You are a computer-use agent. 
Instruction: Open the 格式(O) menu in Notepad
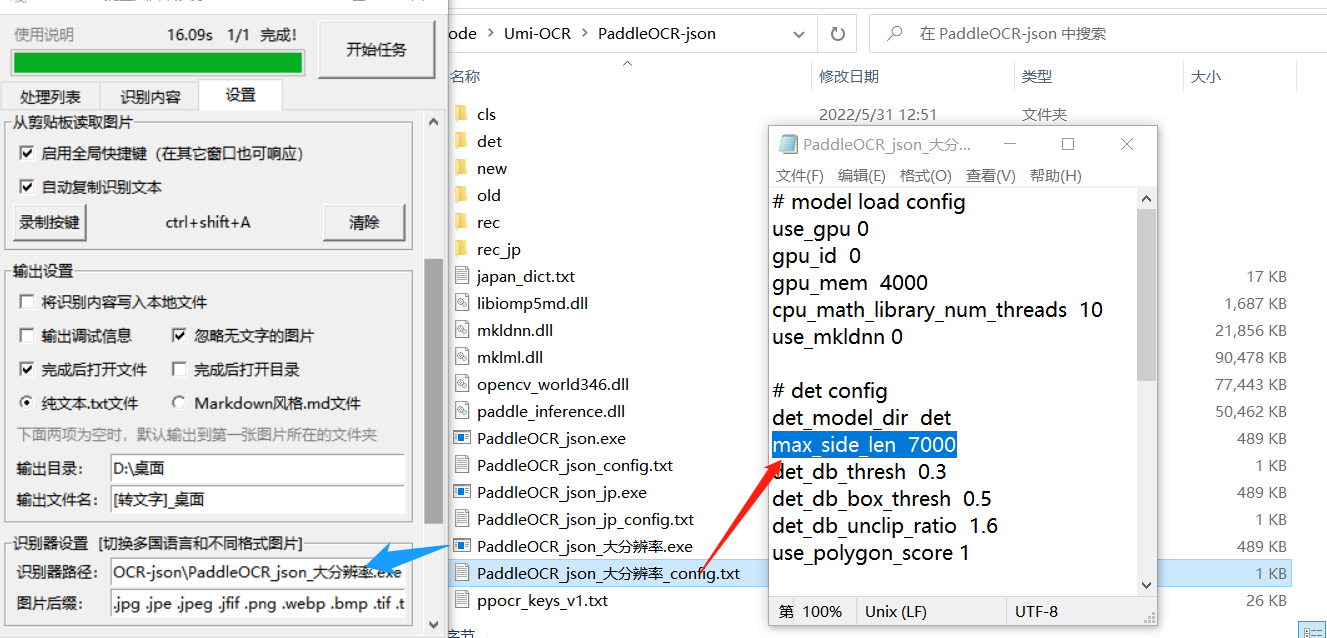925,176
